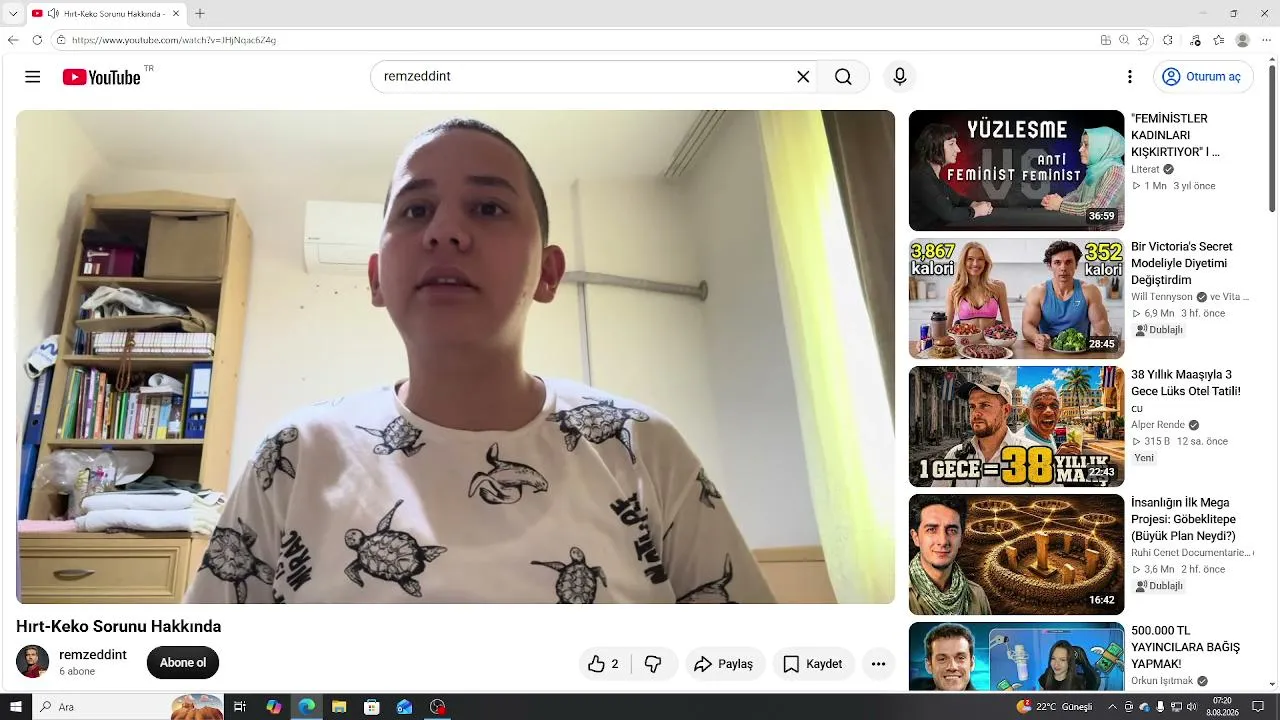View site information icon in address bar
This screenshot has height=720, width=1280.
pyautogui.click(x=61, y=40)
